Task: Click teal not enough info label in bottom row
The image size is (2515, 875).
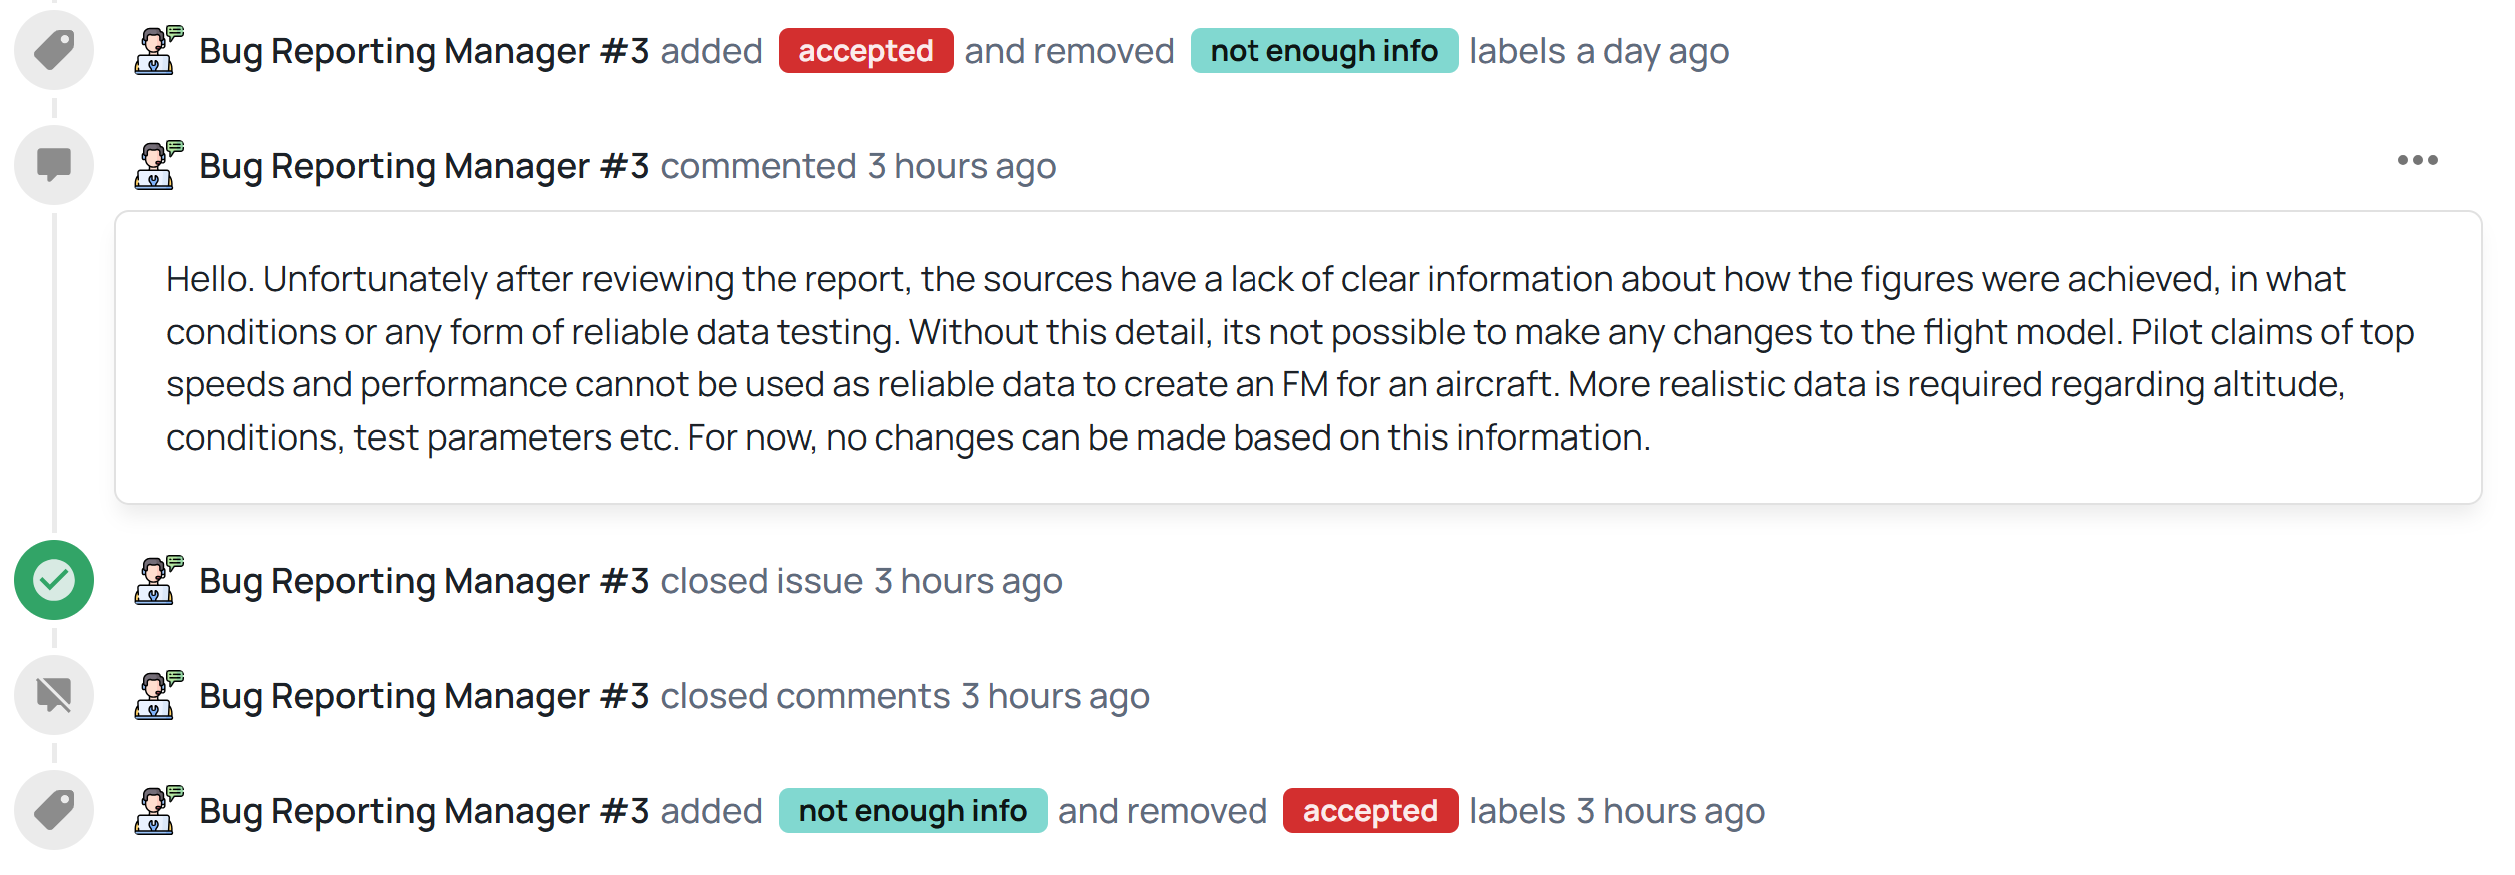Action: pyautogui.click(x=912, y=811)
